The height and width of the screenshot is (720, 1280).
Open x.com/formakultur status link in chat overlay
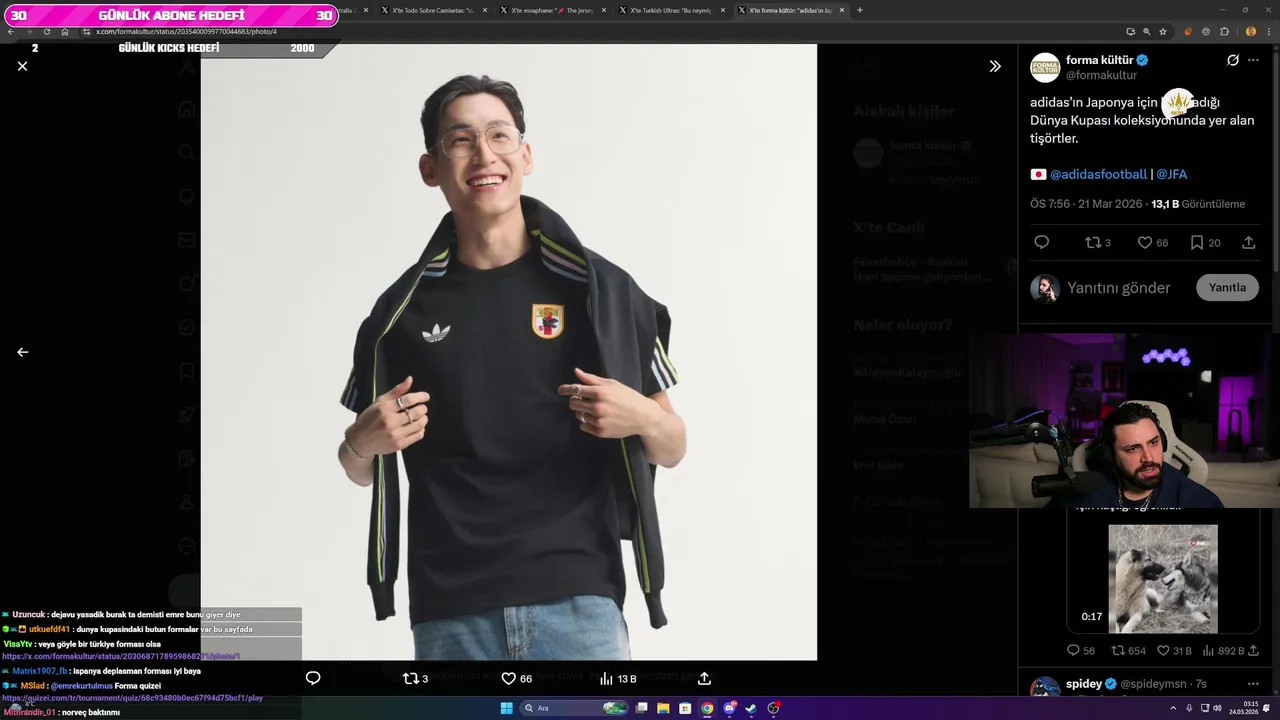(x=122, y=656)
